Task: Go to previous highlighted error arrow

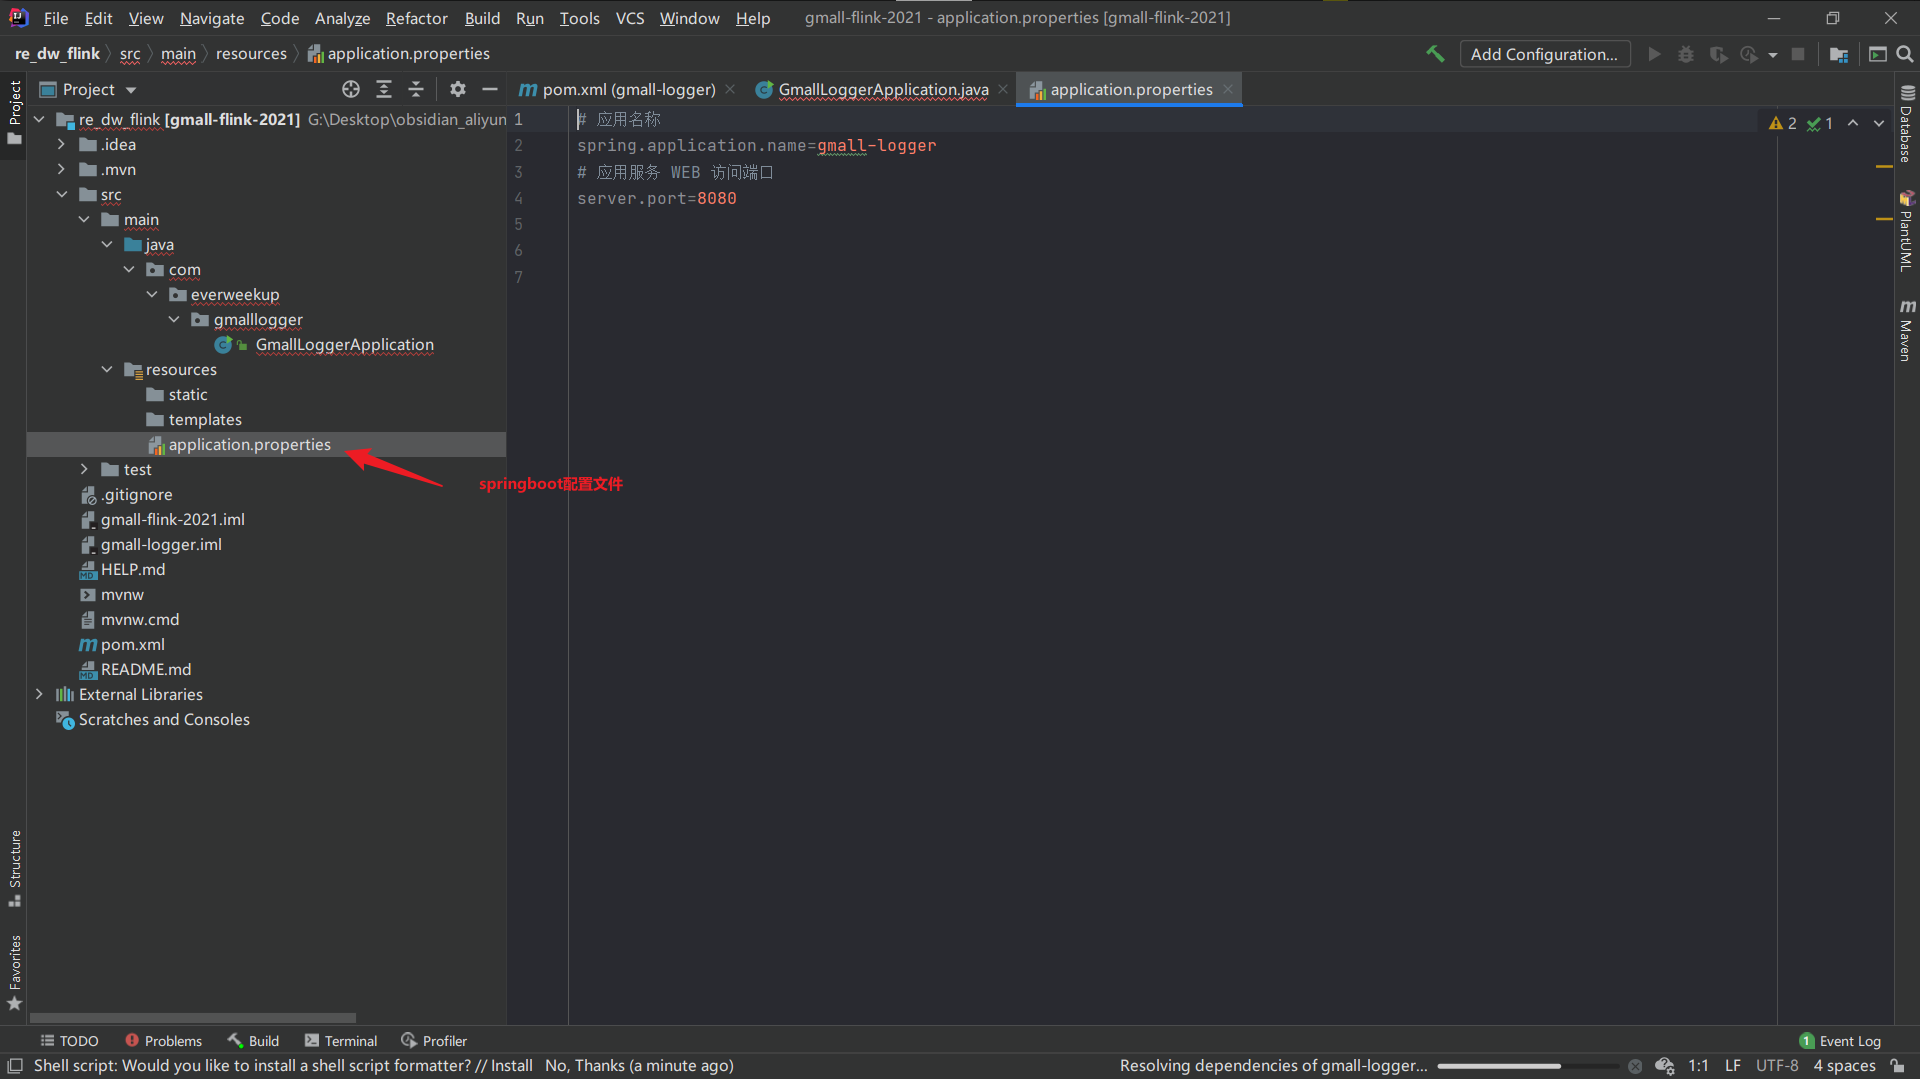Action: (1853, 123)
